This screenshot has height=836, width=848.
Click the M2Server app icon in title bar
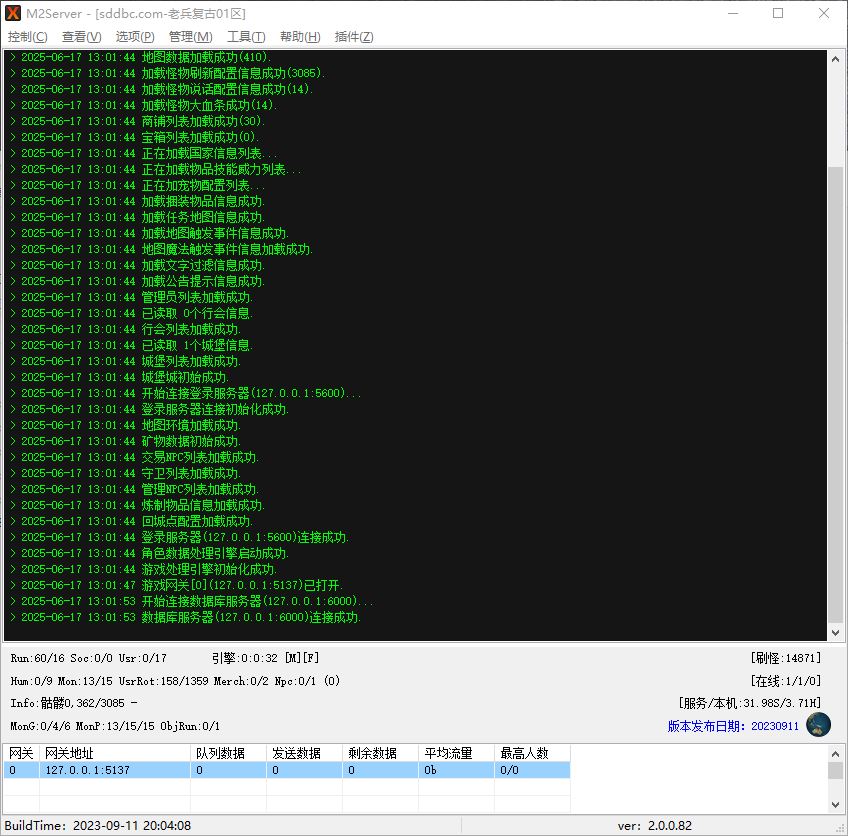(x=13, y=13)
